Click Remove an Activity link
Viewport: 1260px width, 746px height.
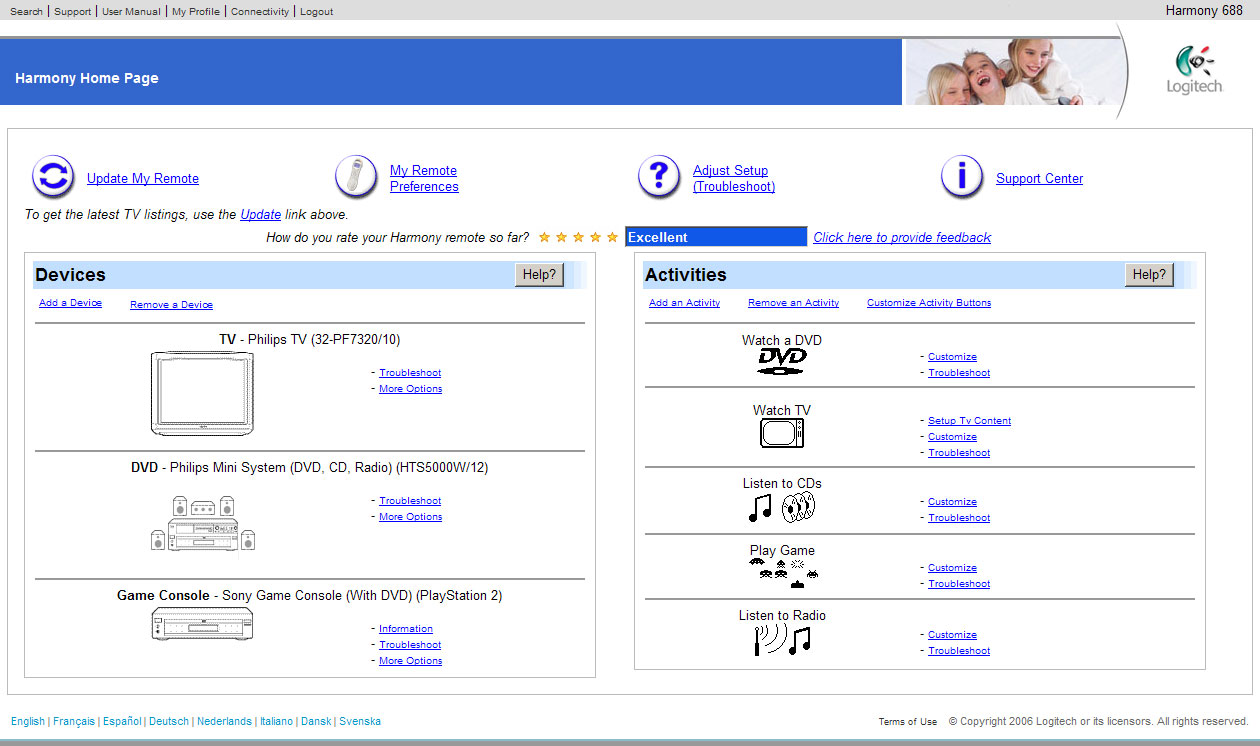coord(793,303)
